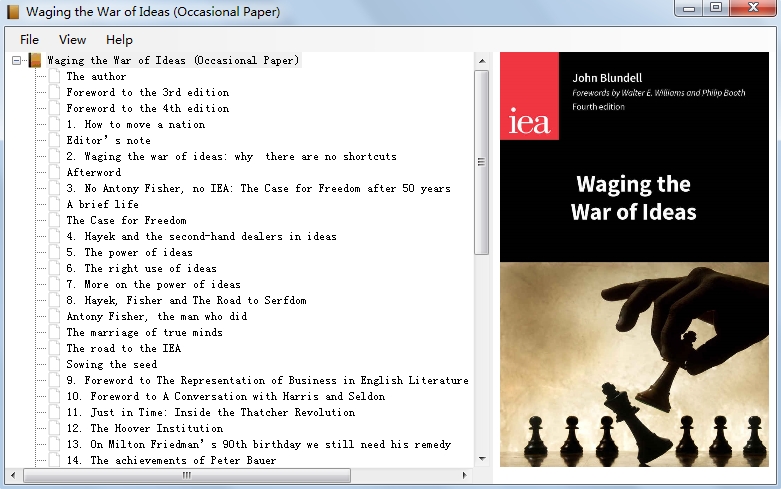Click page icon beside 7. More on the power of ideas
Screen dimensions: 781x489
click(x=55, y=284)
